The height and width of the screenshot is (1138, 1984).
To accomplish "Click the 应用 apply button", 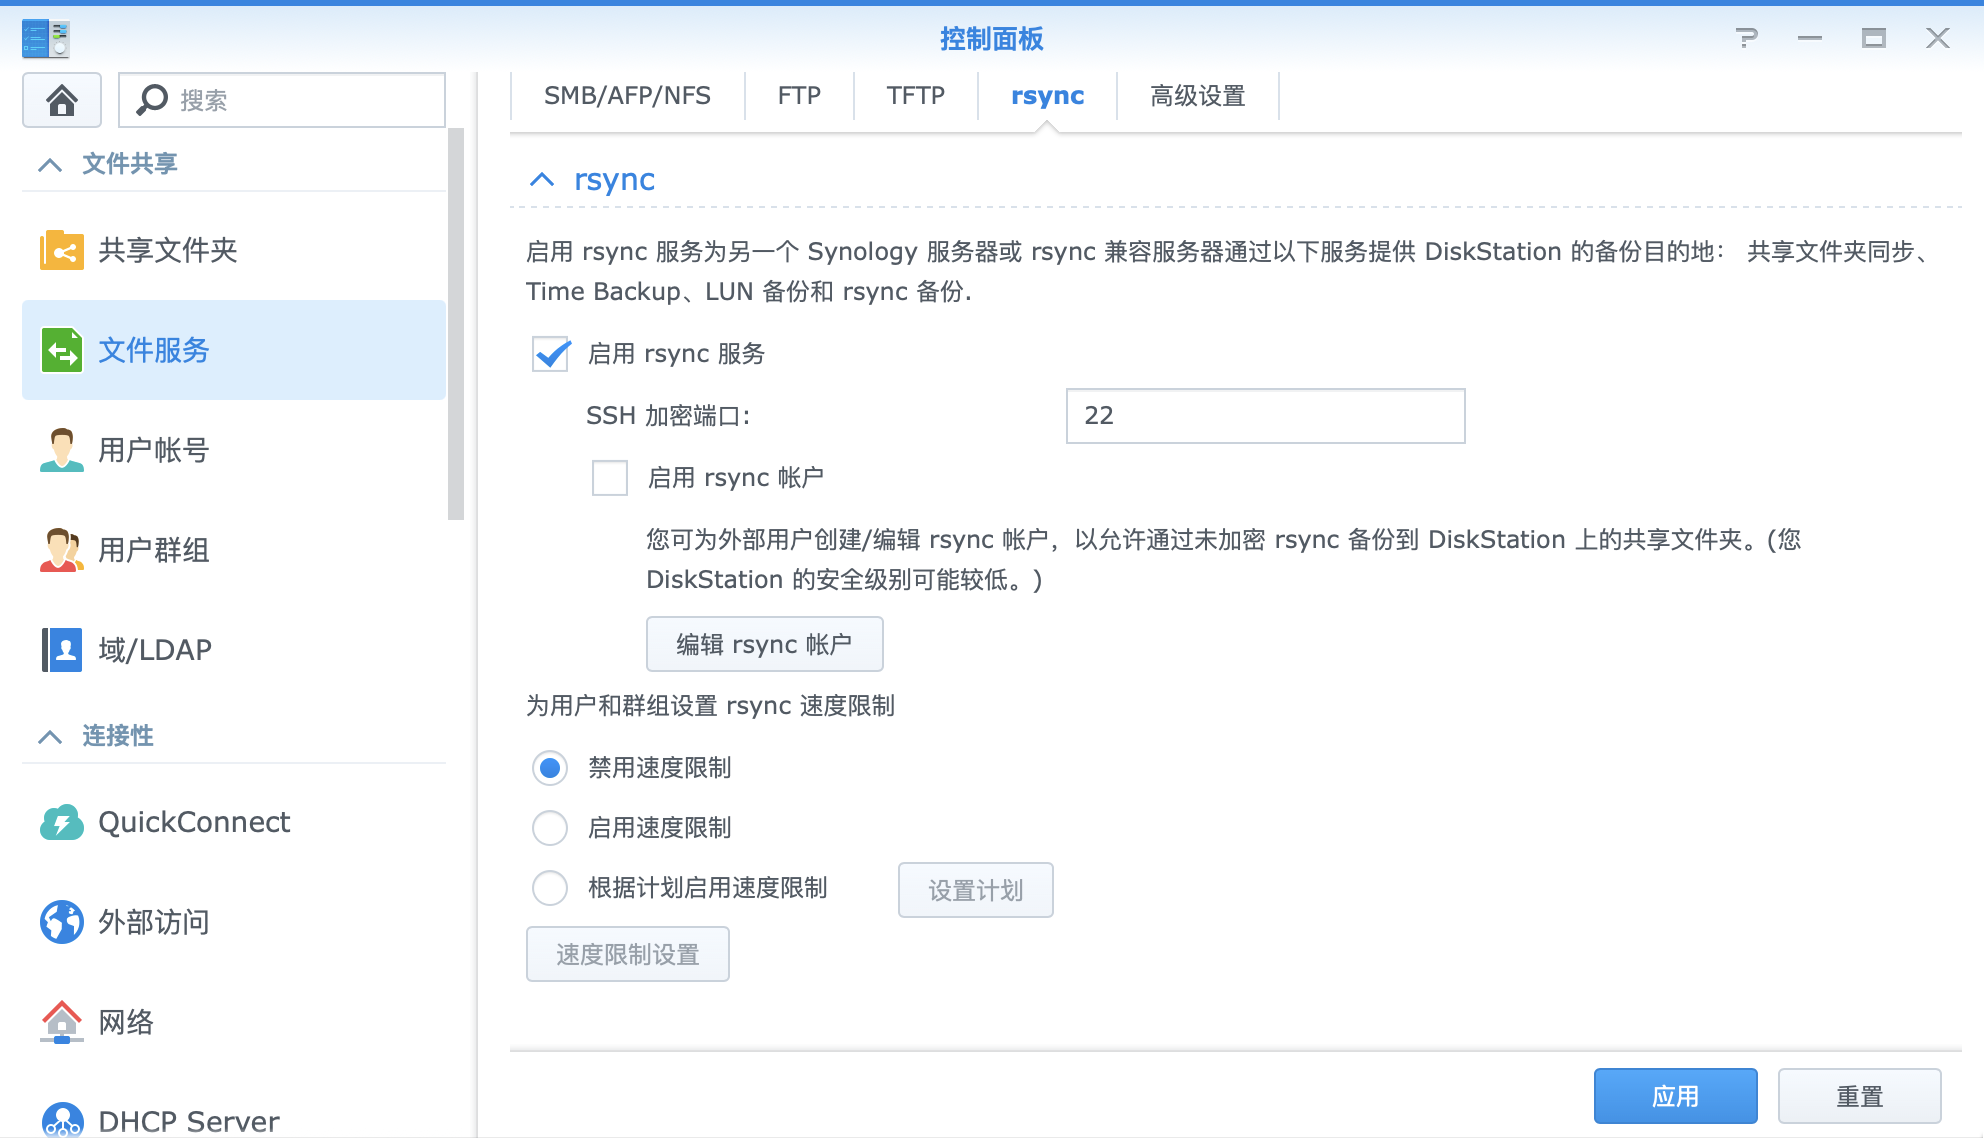I will [1675, 1096].
